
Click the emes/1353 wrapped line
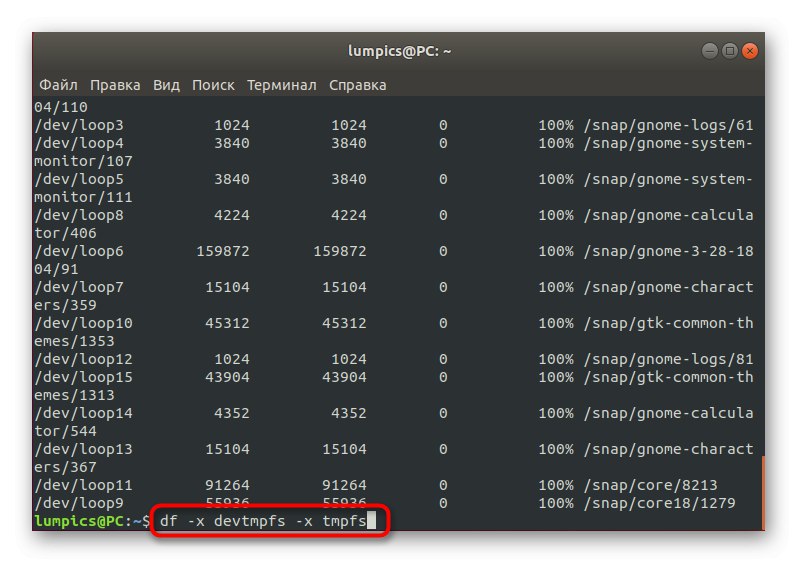74,341
